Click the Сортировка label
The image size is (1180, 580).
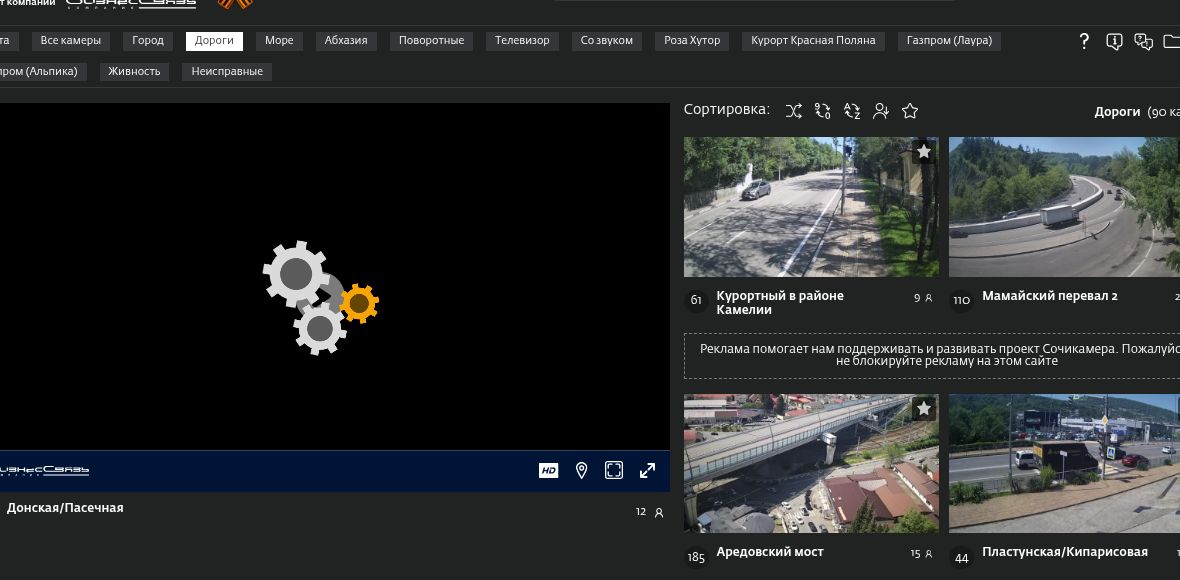(727, 110)
